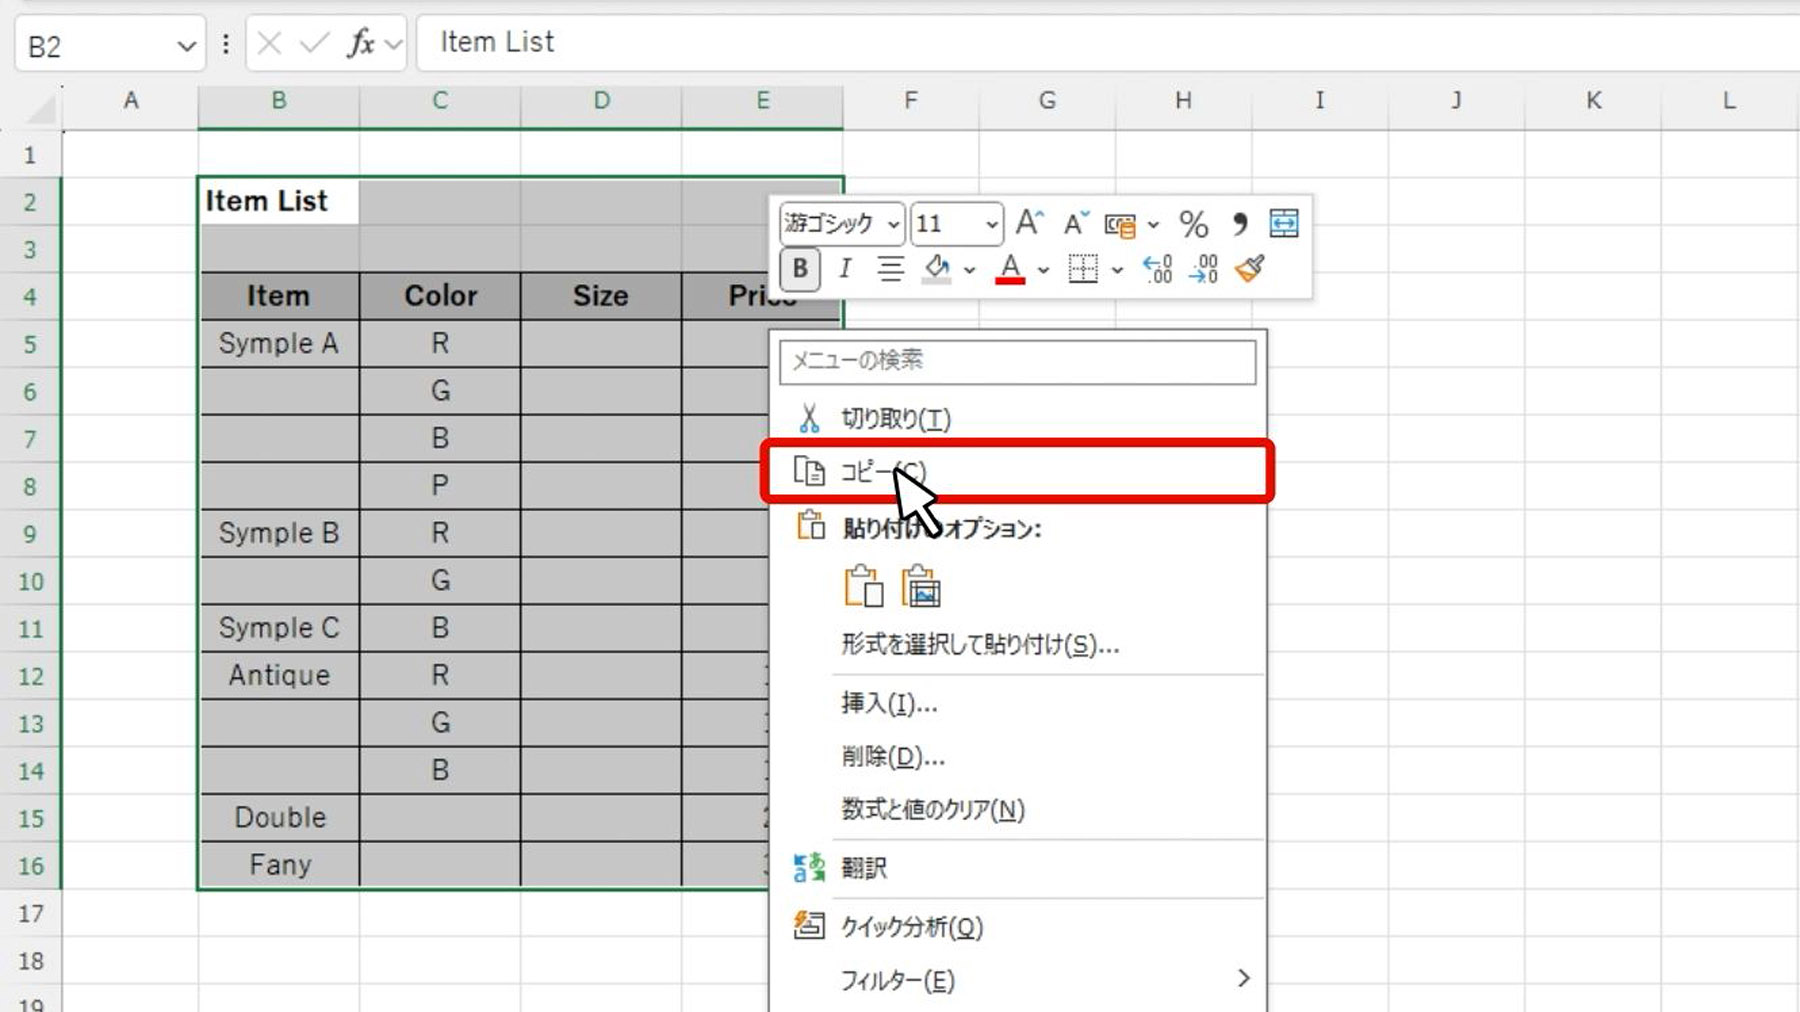This screenshot has width=1800, height=1012.
Task: Click the plain paste option icon
Action: [864, 587]
